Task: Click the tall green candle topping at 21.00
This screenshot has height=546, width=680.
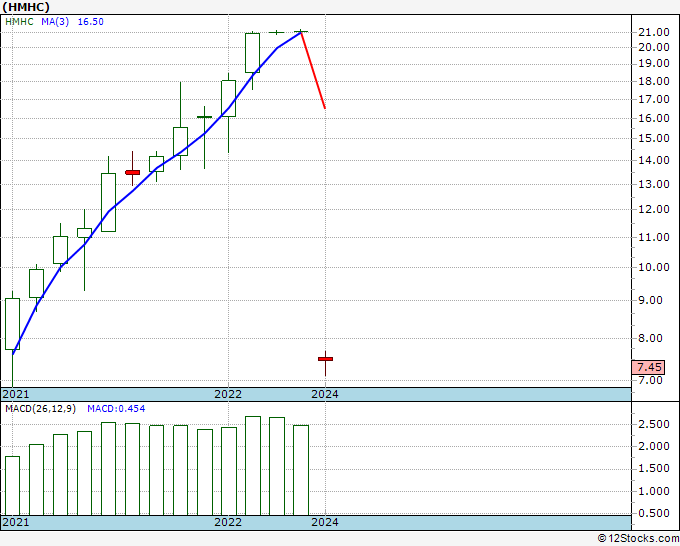Action: (252, 53)
